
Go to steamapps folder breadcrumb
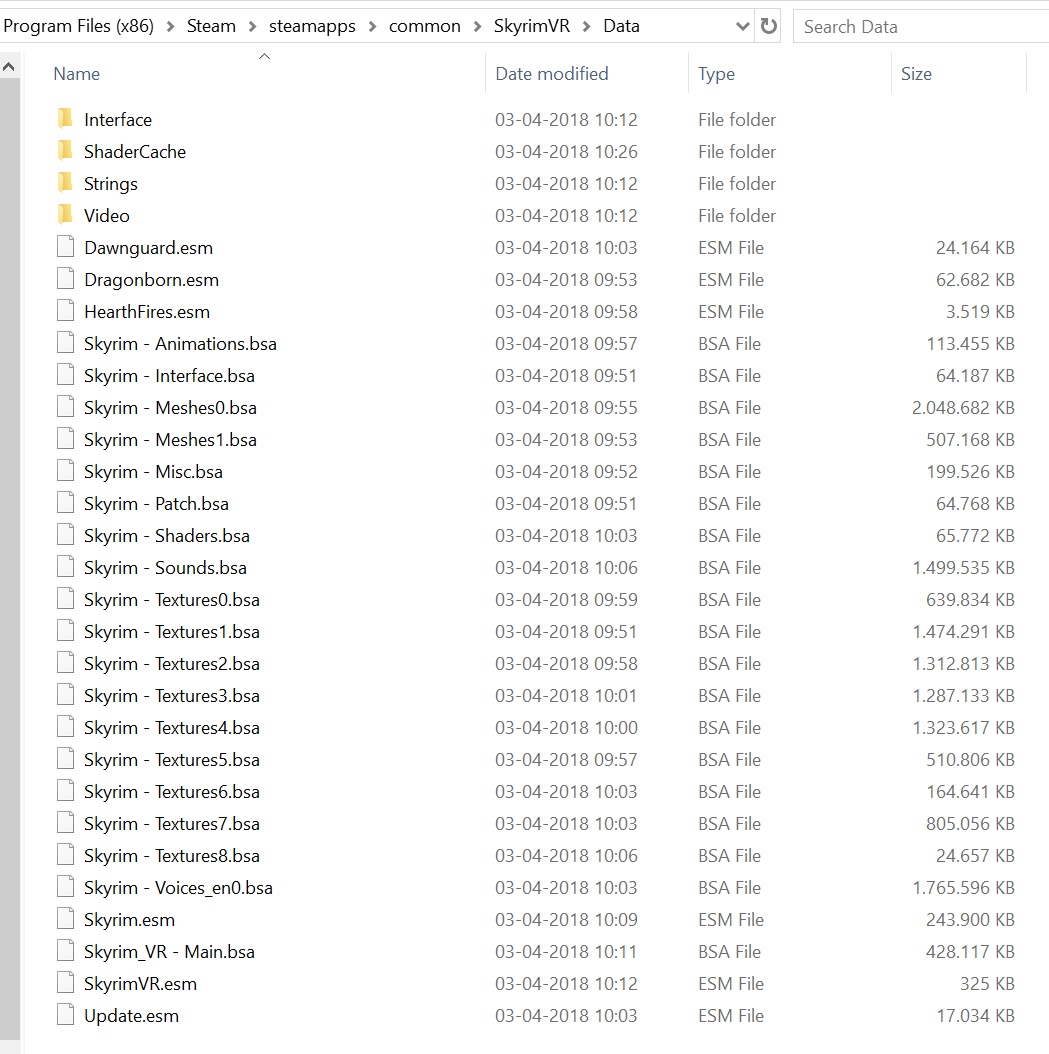312,26
